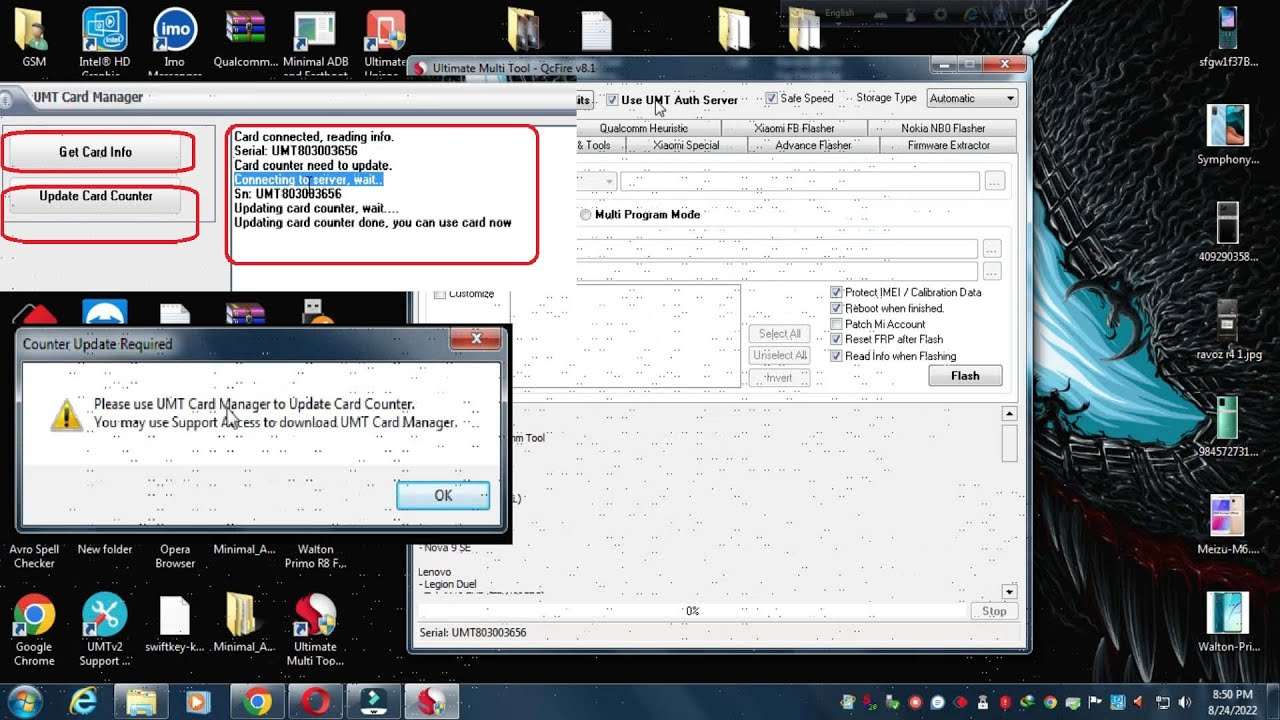
Task: Open Minimal ADB and Fastboot shortcut
Action: point(316,40)
